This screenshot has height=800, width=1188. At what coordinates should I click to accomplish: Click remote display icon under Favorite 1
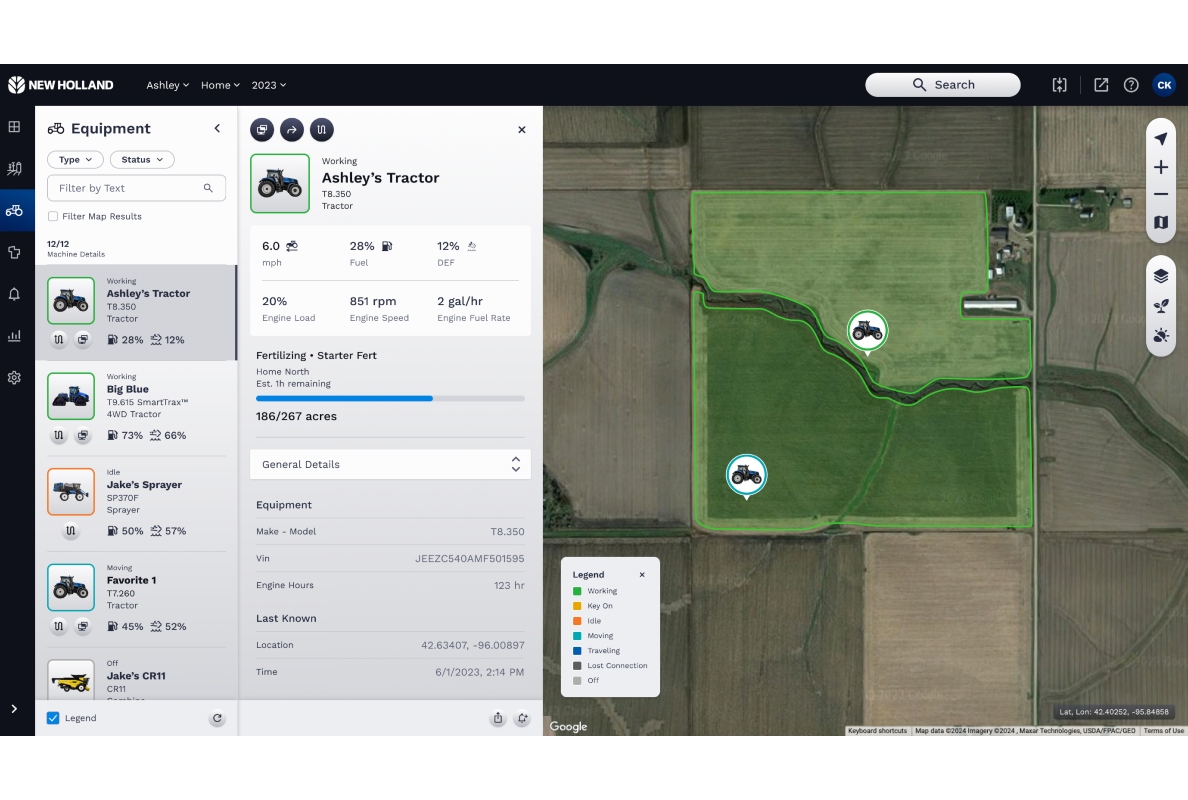pos(83,627)
